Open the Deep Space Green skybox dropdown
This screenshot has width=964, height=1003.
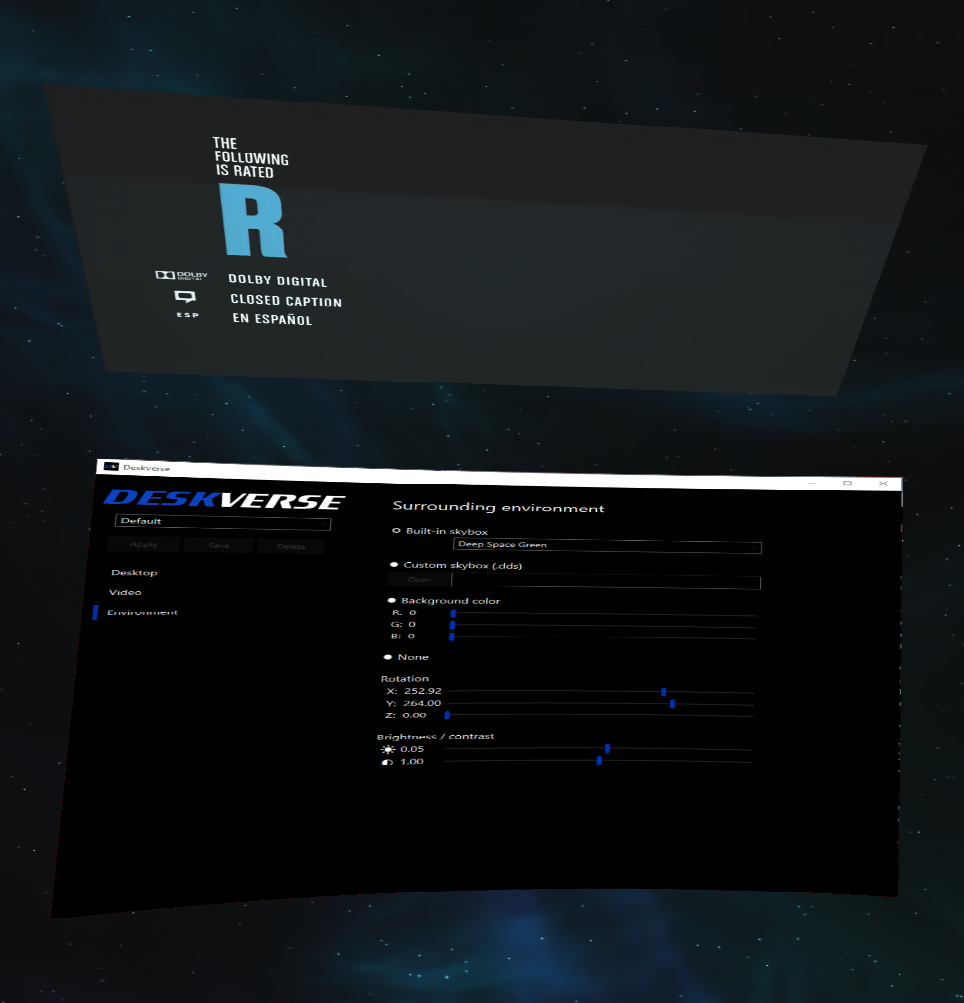coord(607,546)
